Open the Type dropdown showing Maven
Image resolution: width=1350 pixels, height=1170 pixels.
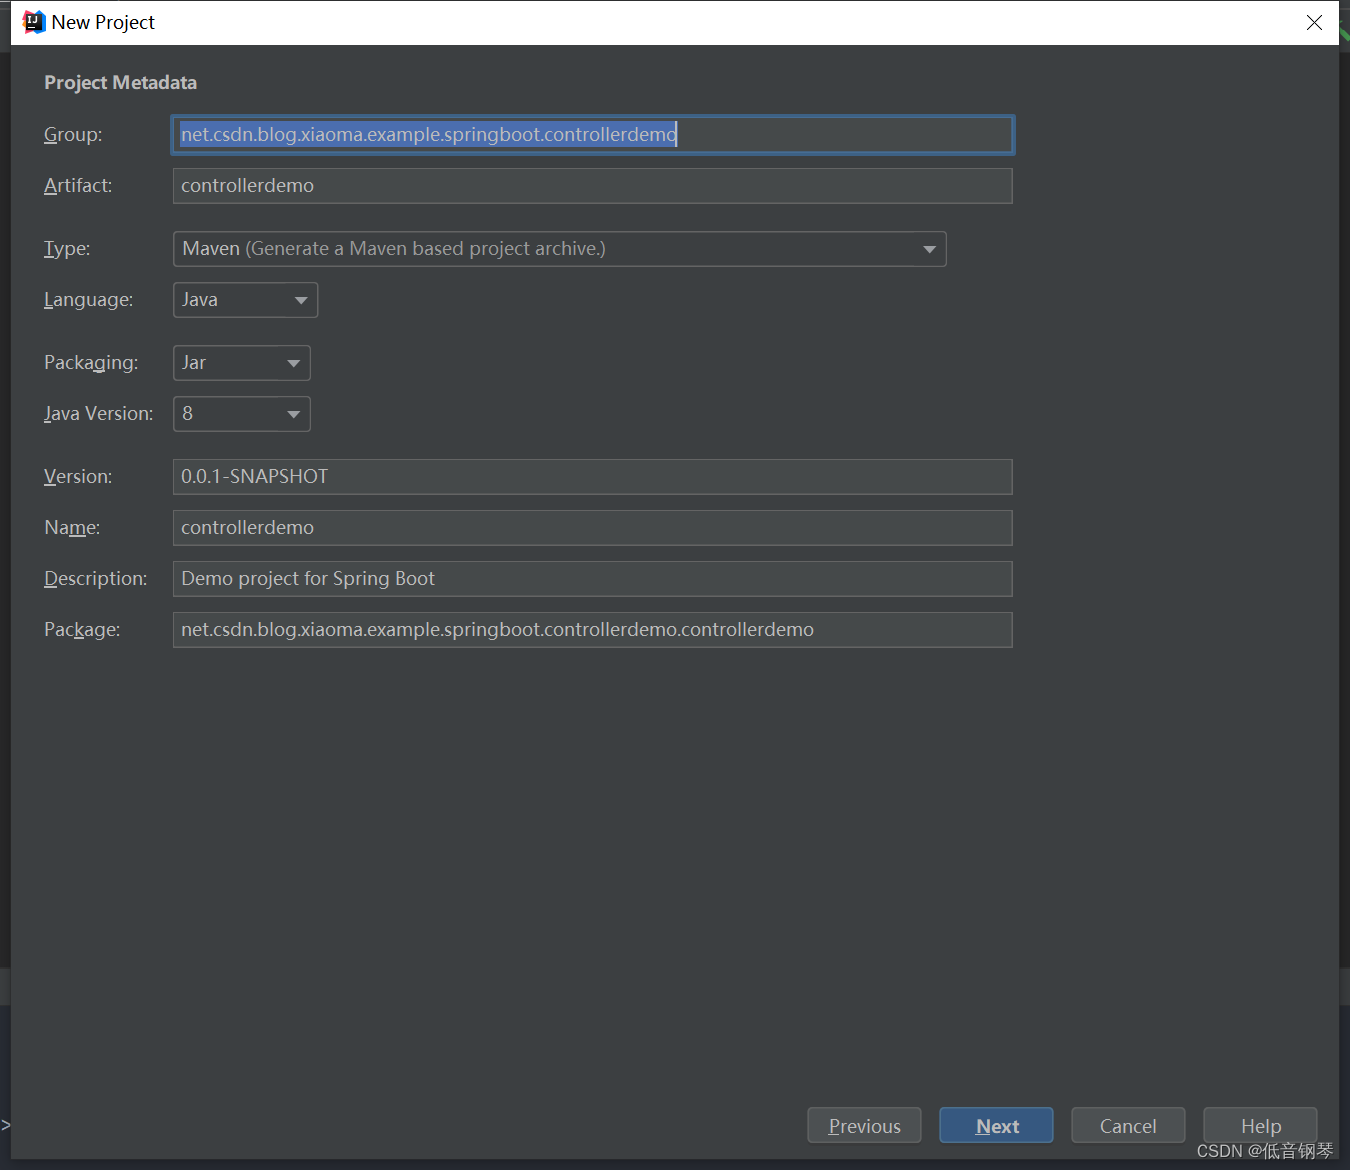tap(560, 249)
